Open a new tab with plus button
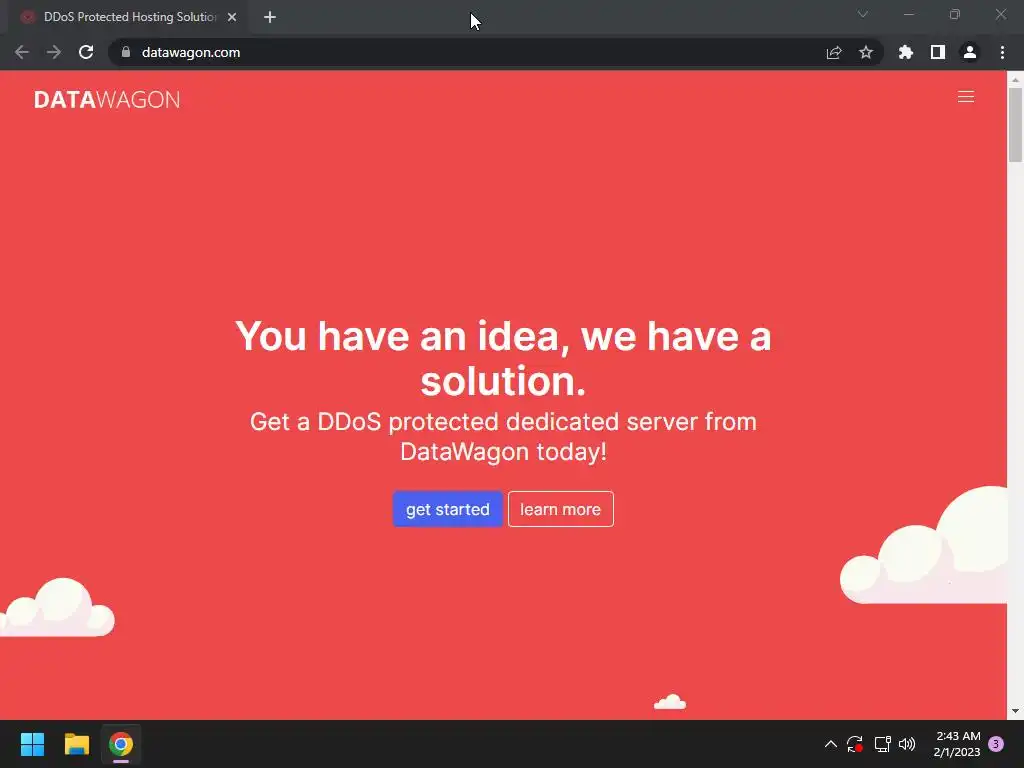The width and height of the screenshot is (1024, 768). click(x=270, y=17)
